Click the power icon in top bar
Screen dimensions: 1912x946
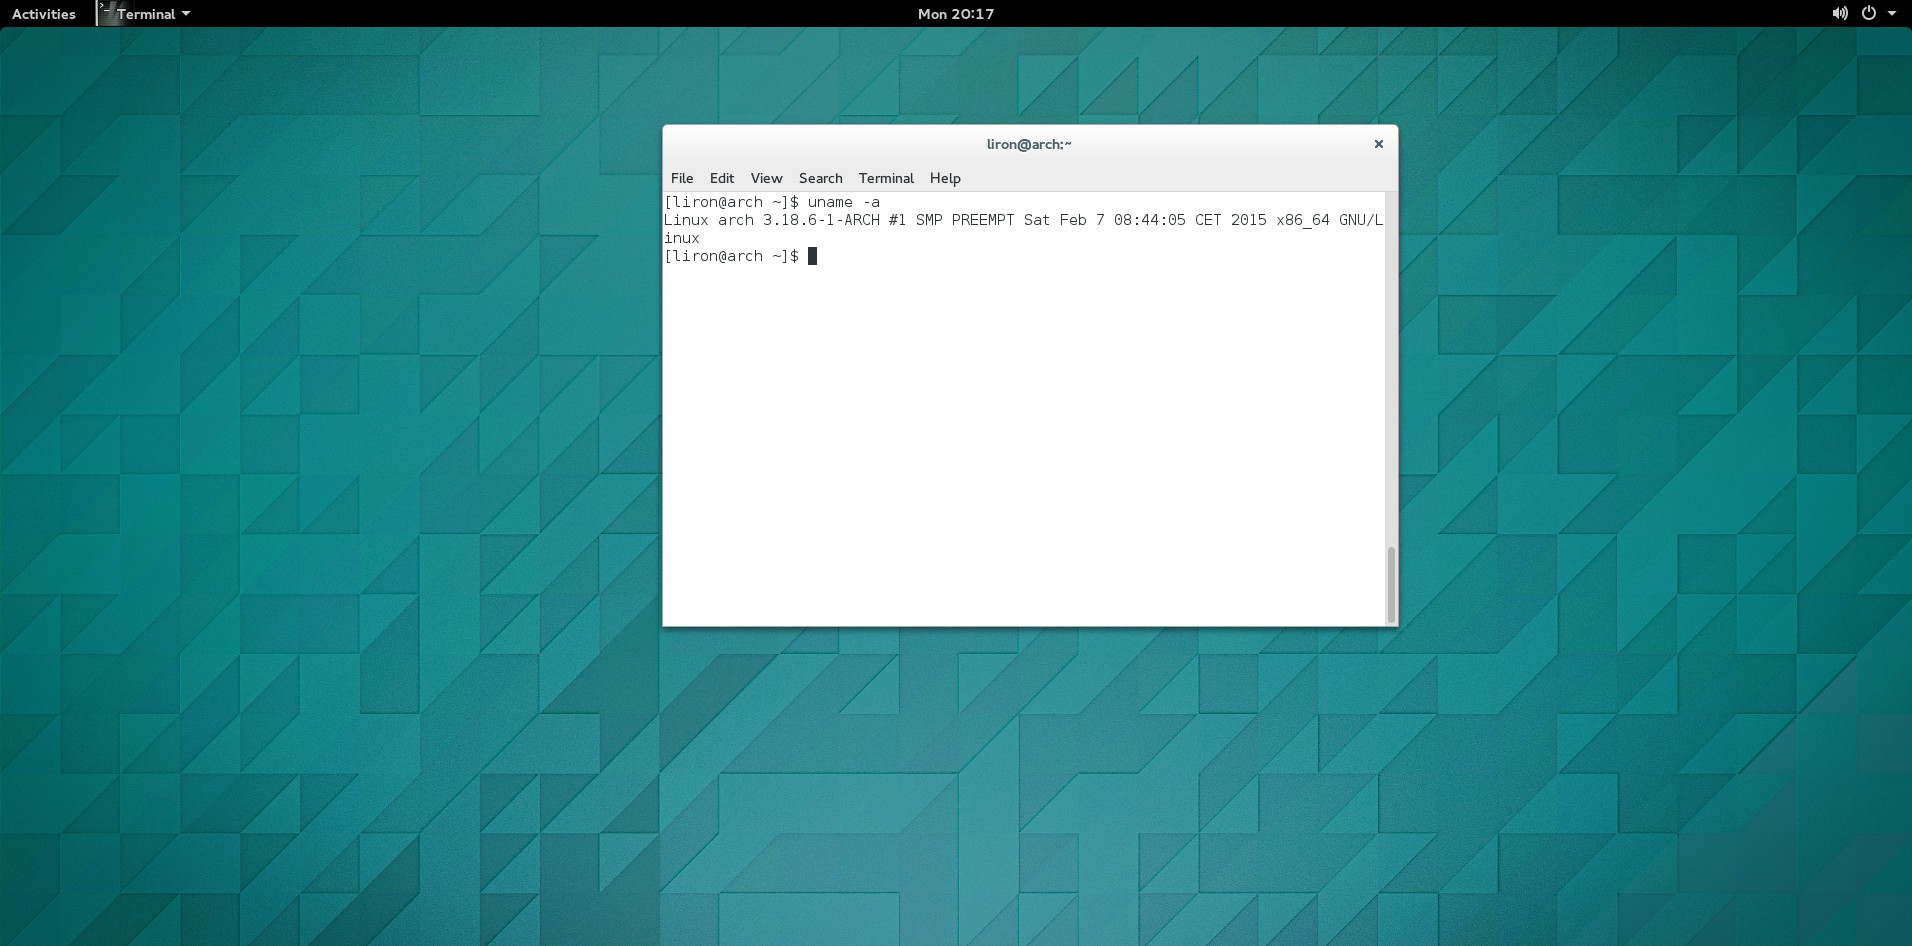(1868, 14)
